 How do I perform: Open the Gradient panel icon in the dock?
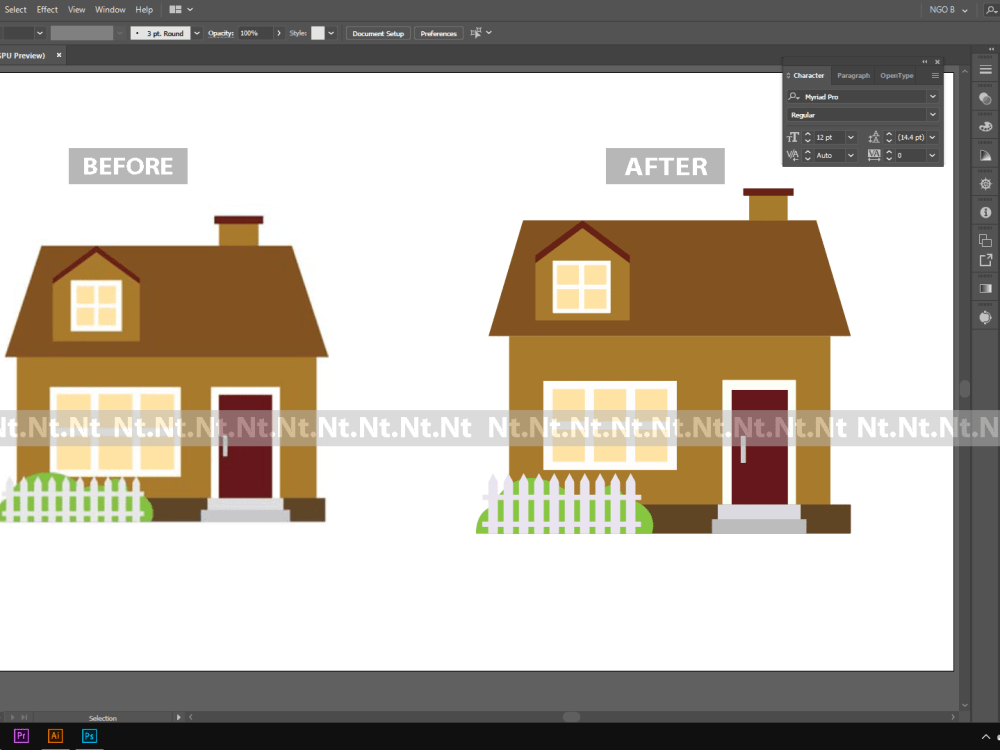click(x=985, y=290)
